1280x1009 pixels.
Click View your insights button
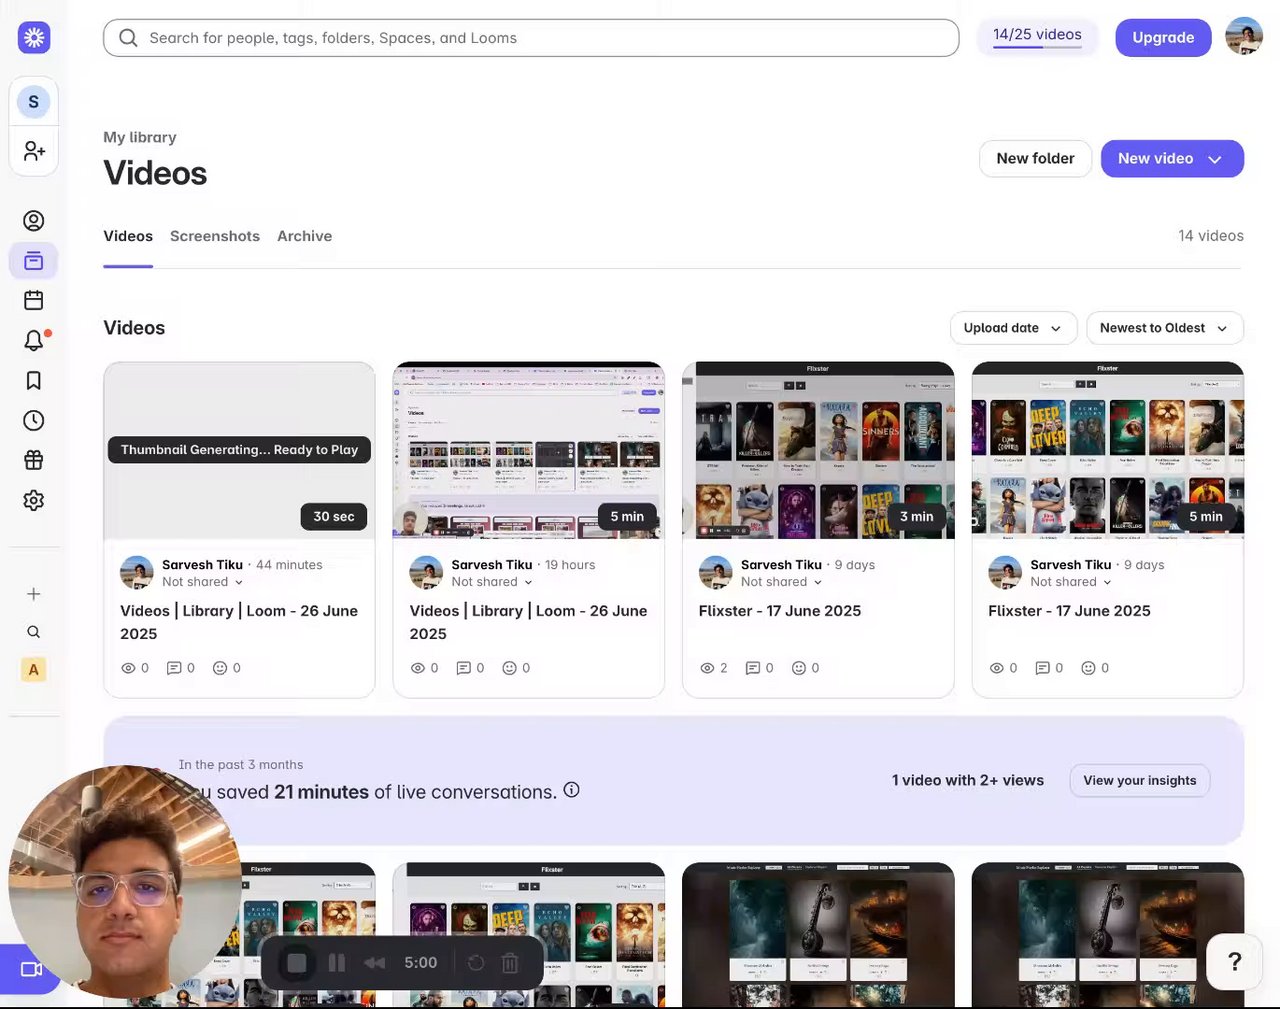(x=1140, y=780)
